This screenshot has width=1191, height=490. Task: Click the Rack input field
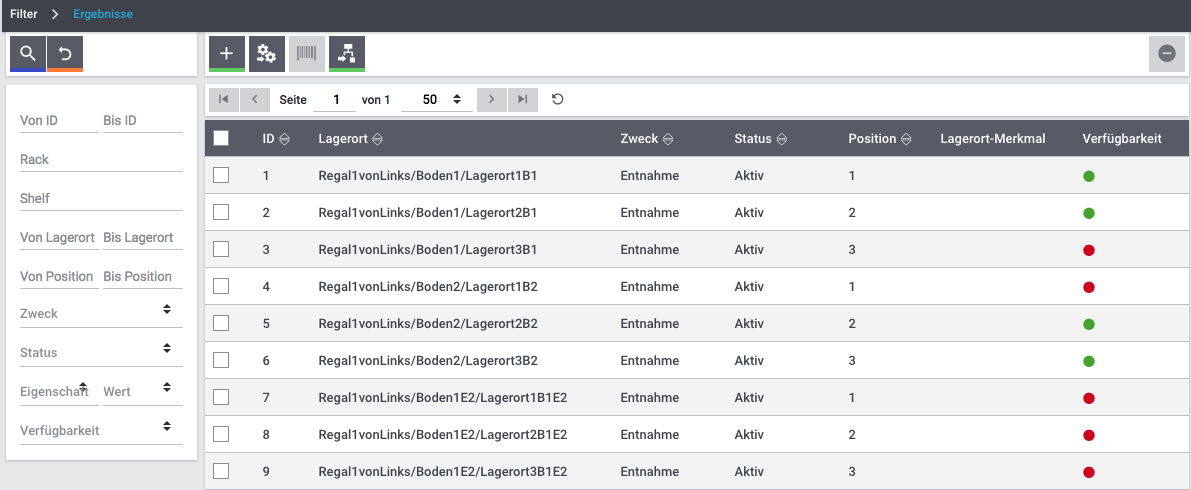tap(101, 160)
